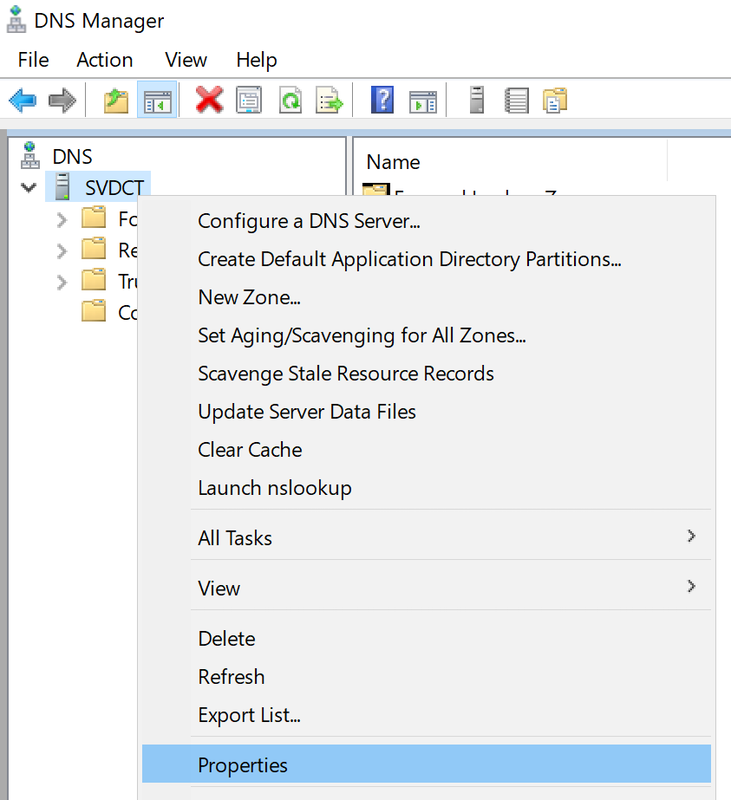
Task: Choose Launch nslookup
Action: tap(426, 488)
